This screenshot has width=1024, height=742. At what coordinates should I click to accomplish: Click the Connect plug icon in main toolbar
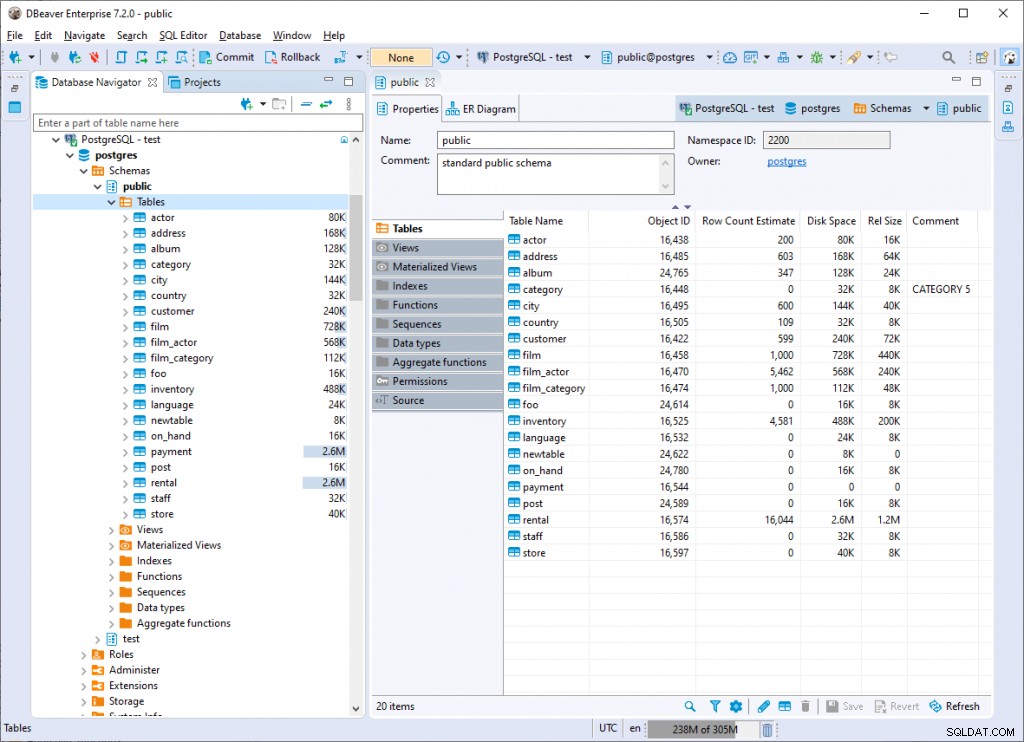54,57
